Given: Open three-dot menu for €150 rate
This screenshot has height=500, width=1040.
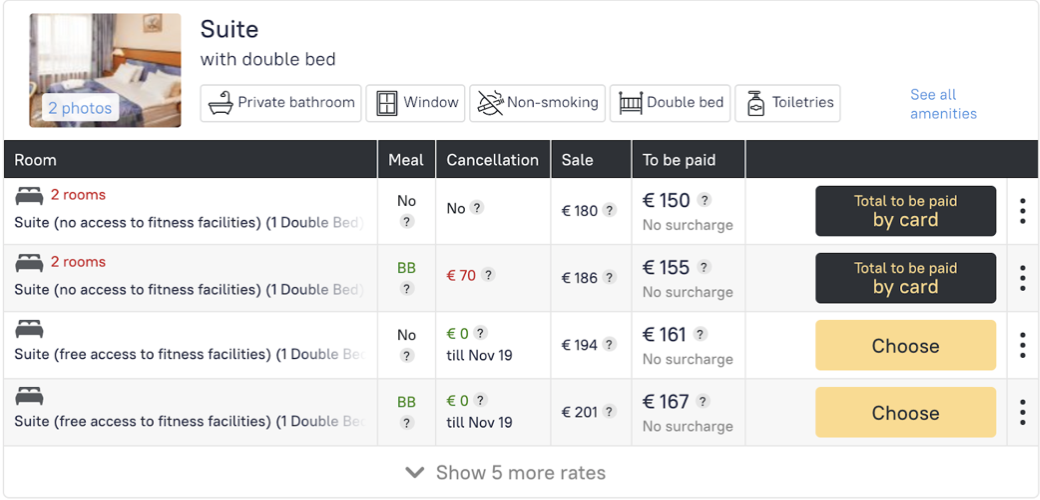Looking at the screenshot, I should 1022,211.
